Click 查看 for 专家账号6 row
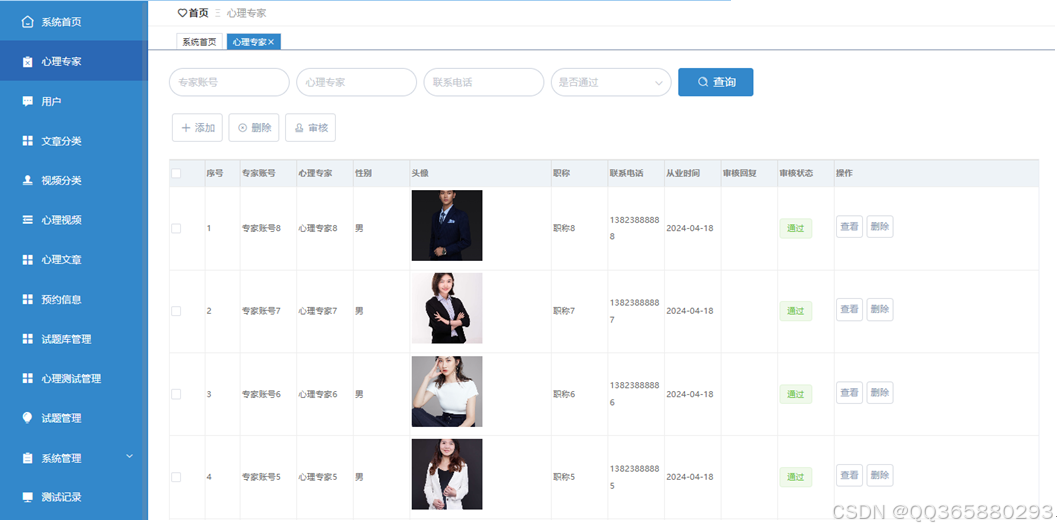Image resolution: width=1057 pixels, height=529 pixels. [x=849, y=393]
